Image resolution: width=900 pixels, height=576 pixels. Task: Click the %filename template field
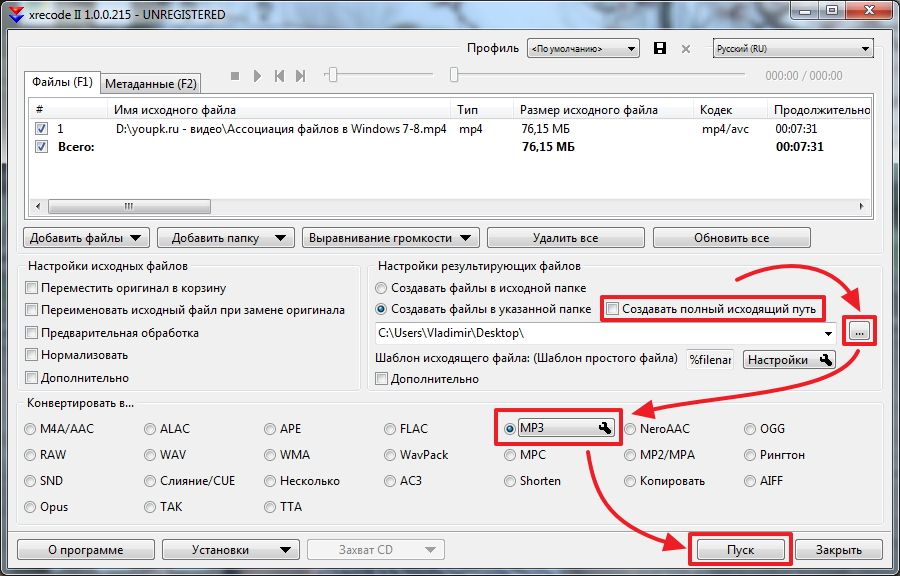[710, 360]
